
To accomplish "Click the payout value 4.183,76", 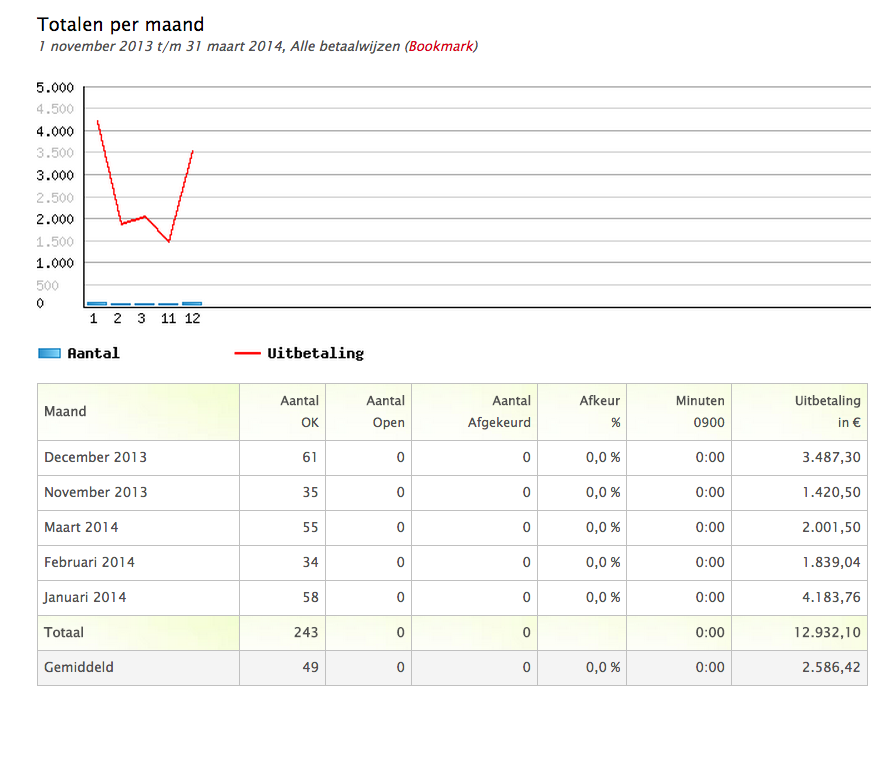I will click(x=831, y=597).
